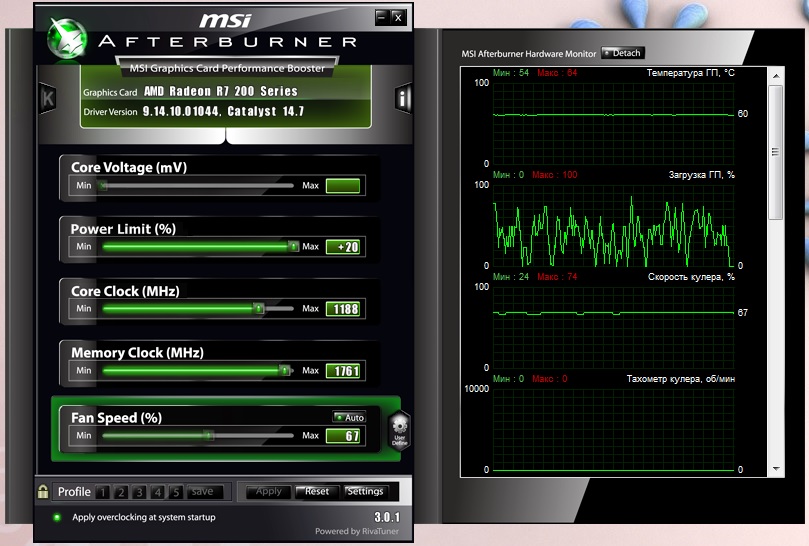The width and height of the screenshot is (809, 546).
Task: Click the hardware monitor scrollbar thumb
Action: (775, 152)
